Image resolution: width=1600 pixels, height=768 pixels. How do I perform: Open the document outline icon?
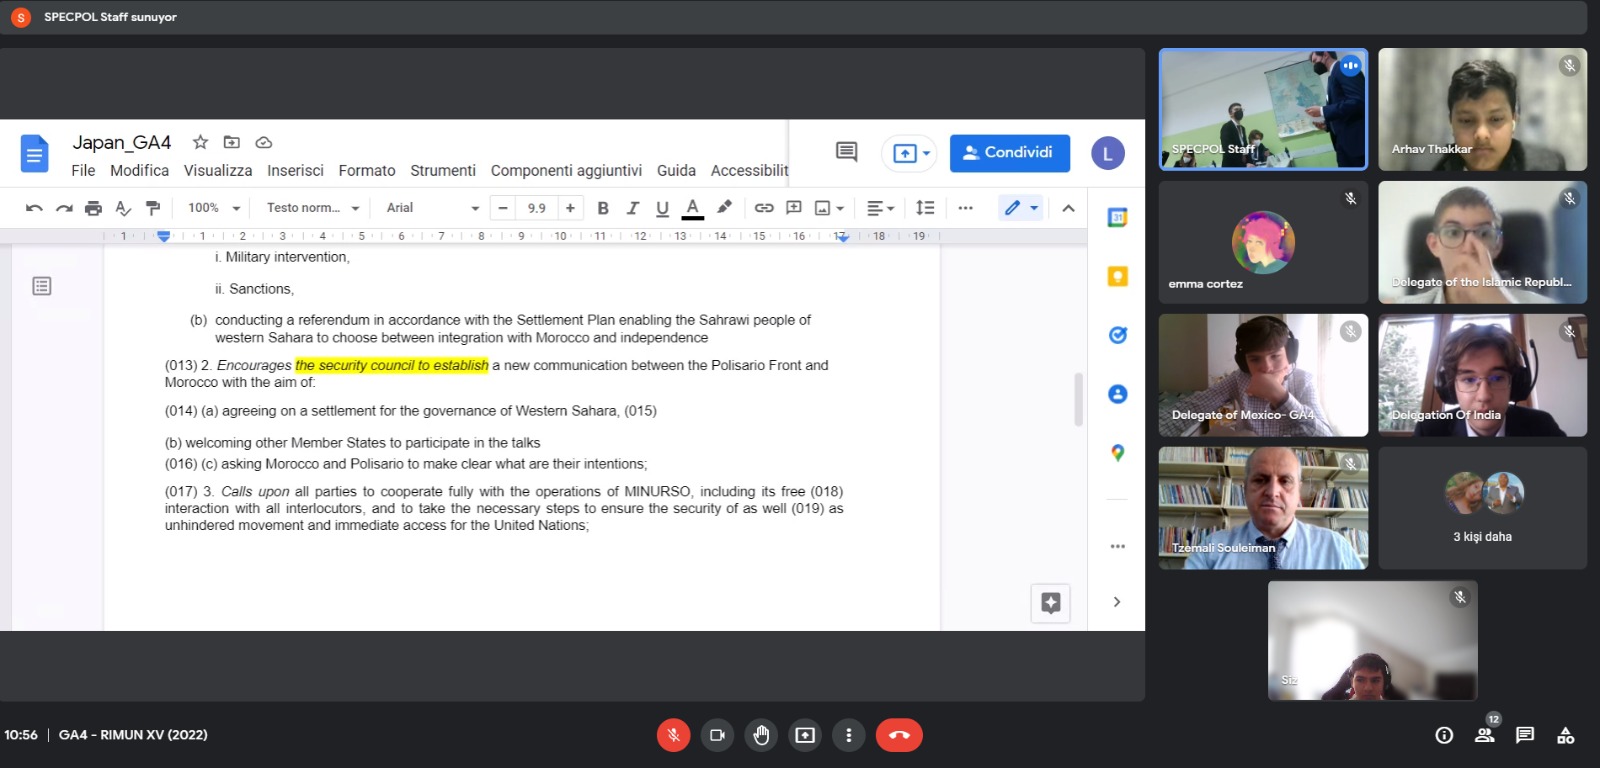tap(42, 286)
